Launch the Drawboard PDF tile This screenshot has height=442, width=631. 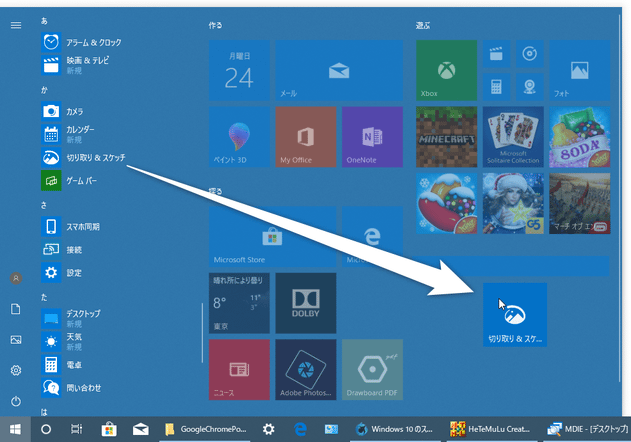coord(372,370)
